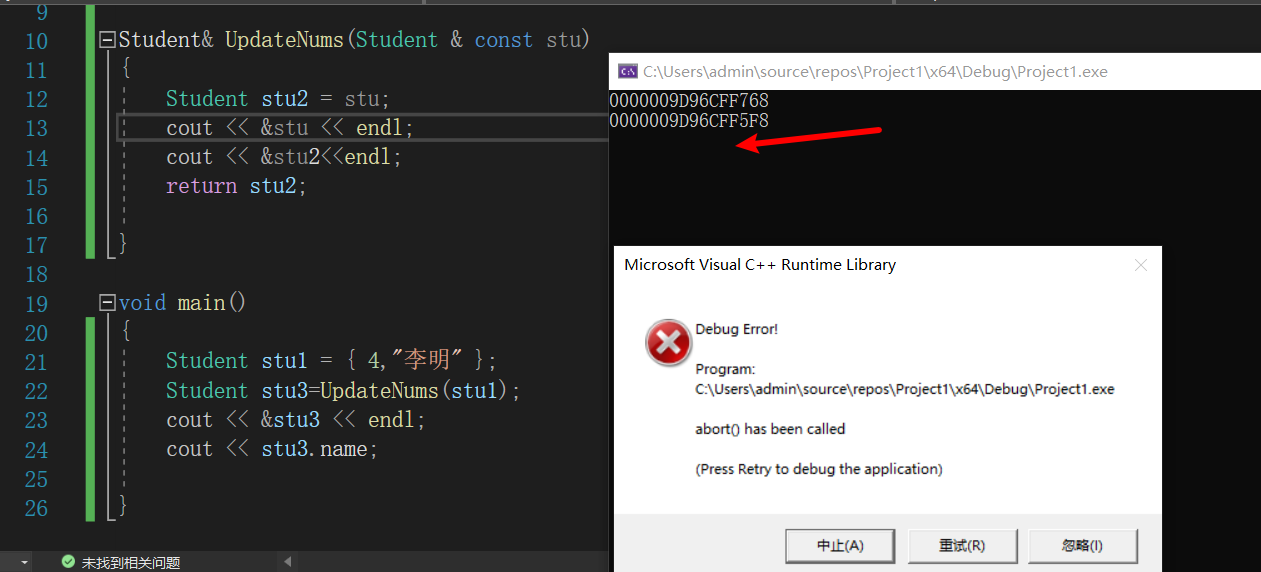Click console output 0000009D96CFF5F8

(689, 121)
